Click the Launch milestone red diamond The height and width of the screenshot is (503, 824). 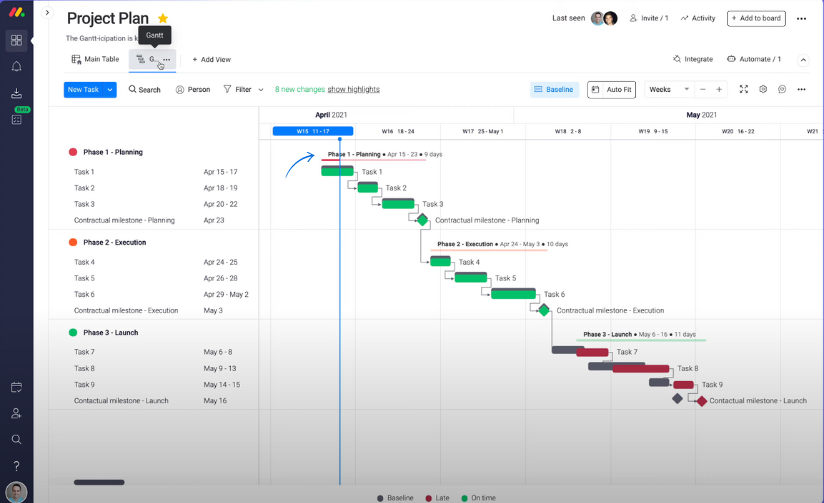(702, 401)
